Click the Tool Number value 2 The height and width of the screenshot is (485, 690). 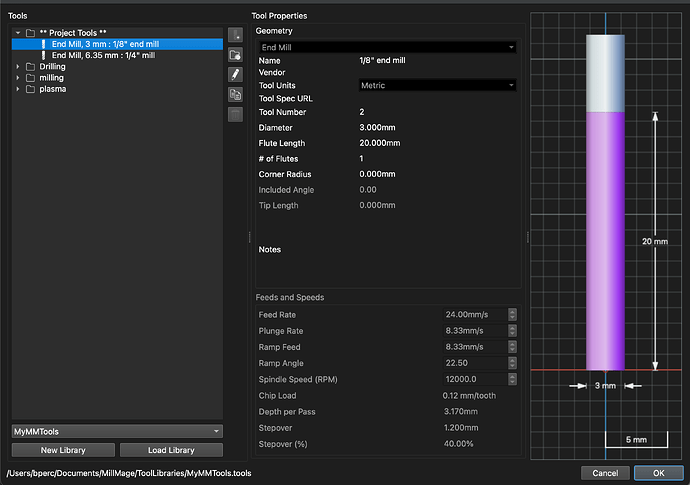pos(362,112)
